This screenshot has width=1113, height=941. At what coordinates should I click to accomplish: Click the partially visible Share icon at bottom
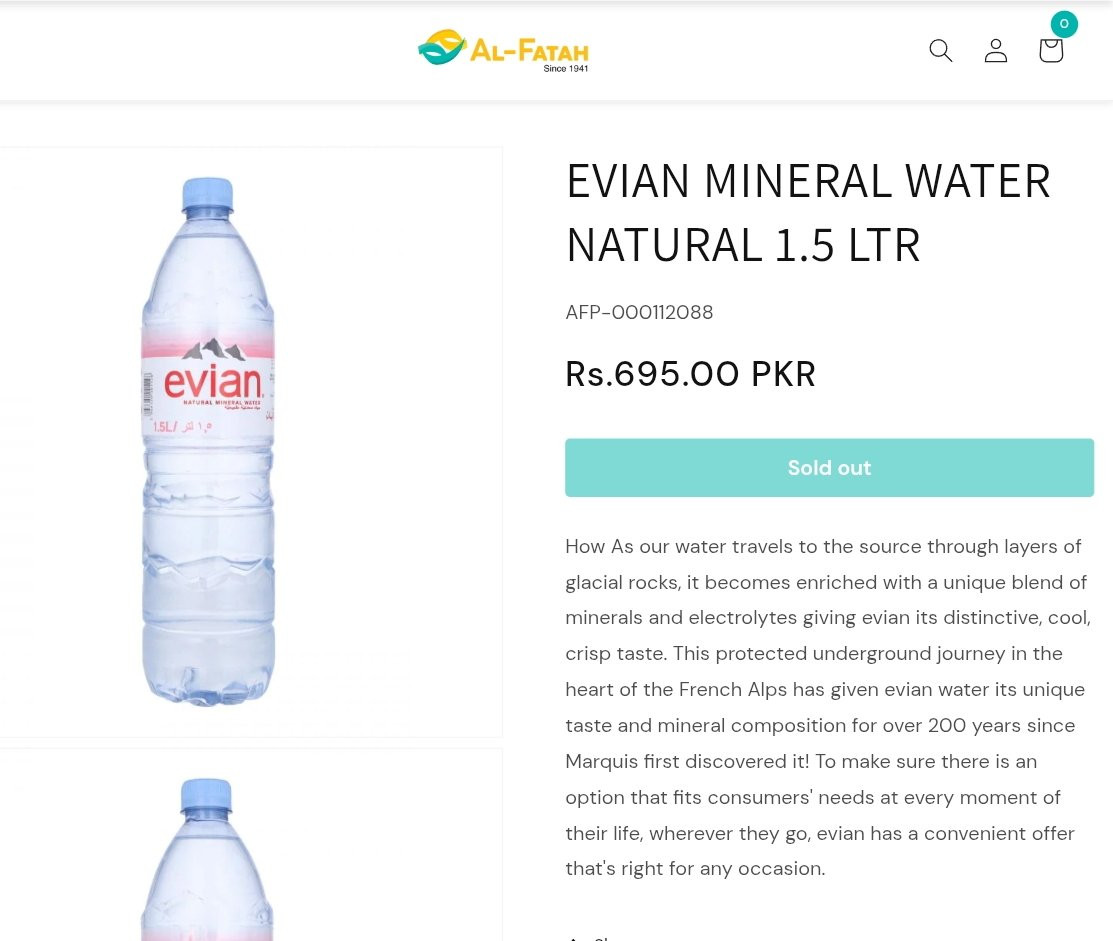tap(575, 937)
